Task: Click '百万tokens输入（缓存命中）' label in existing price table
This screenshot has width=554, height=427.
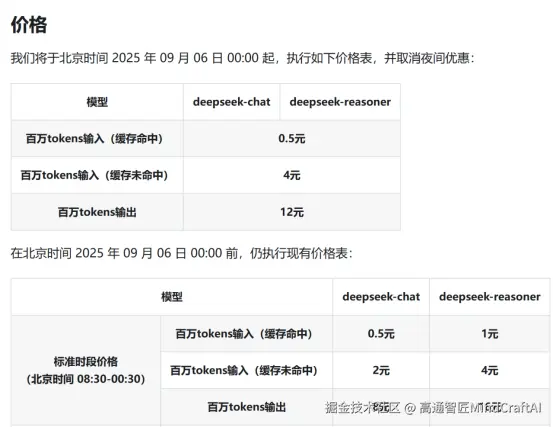Action: [244, 334]
